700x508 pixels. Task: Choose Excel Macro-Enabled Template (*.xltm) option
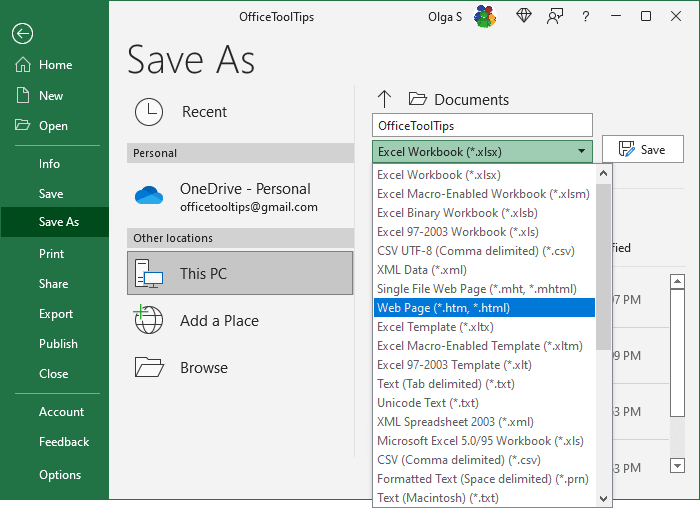click(x=484, y=346)
